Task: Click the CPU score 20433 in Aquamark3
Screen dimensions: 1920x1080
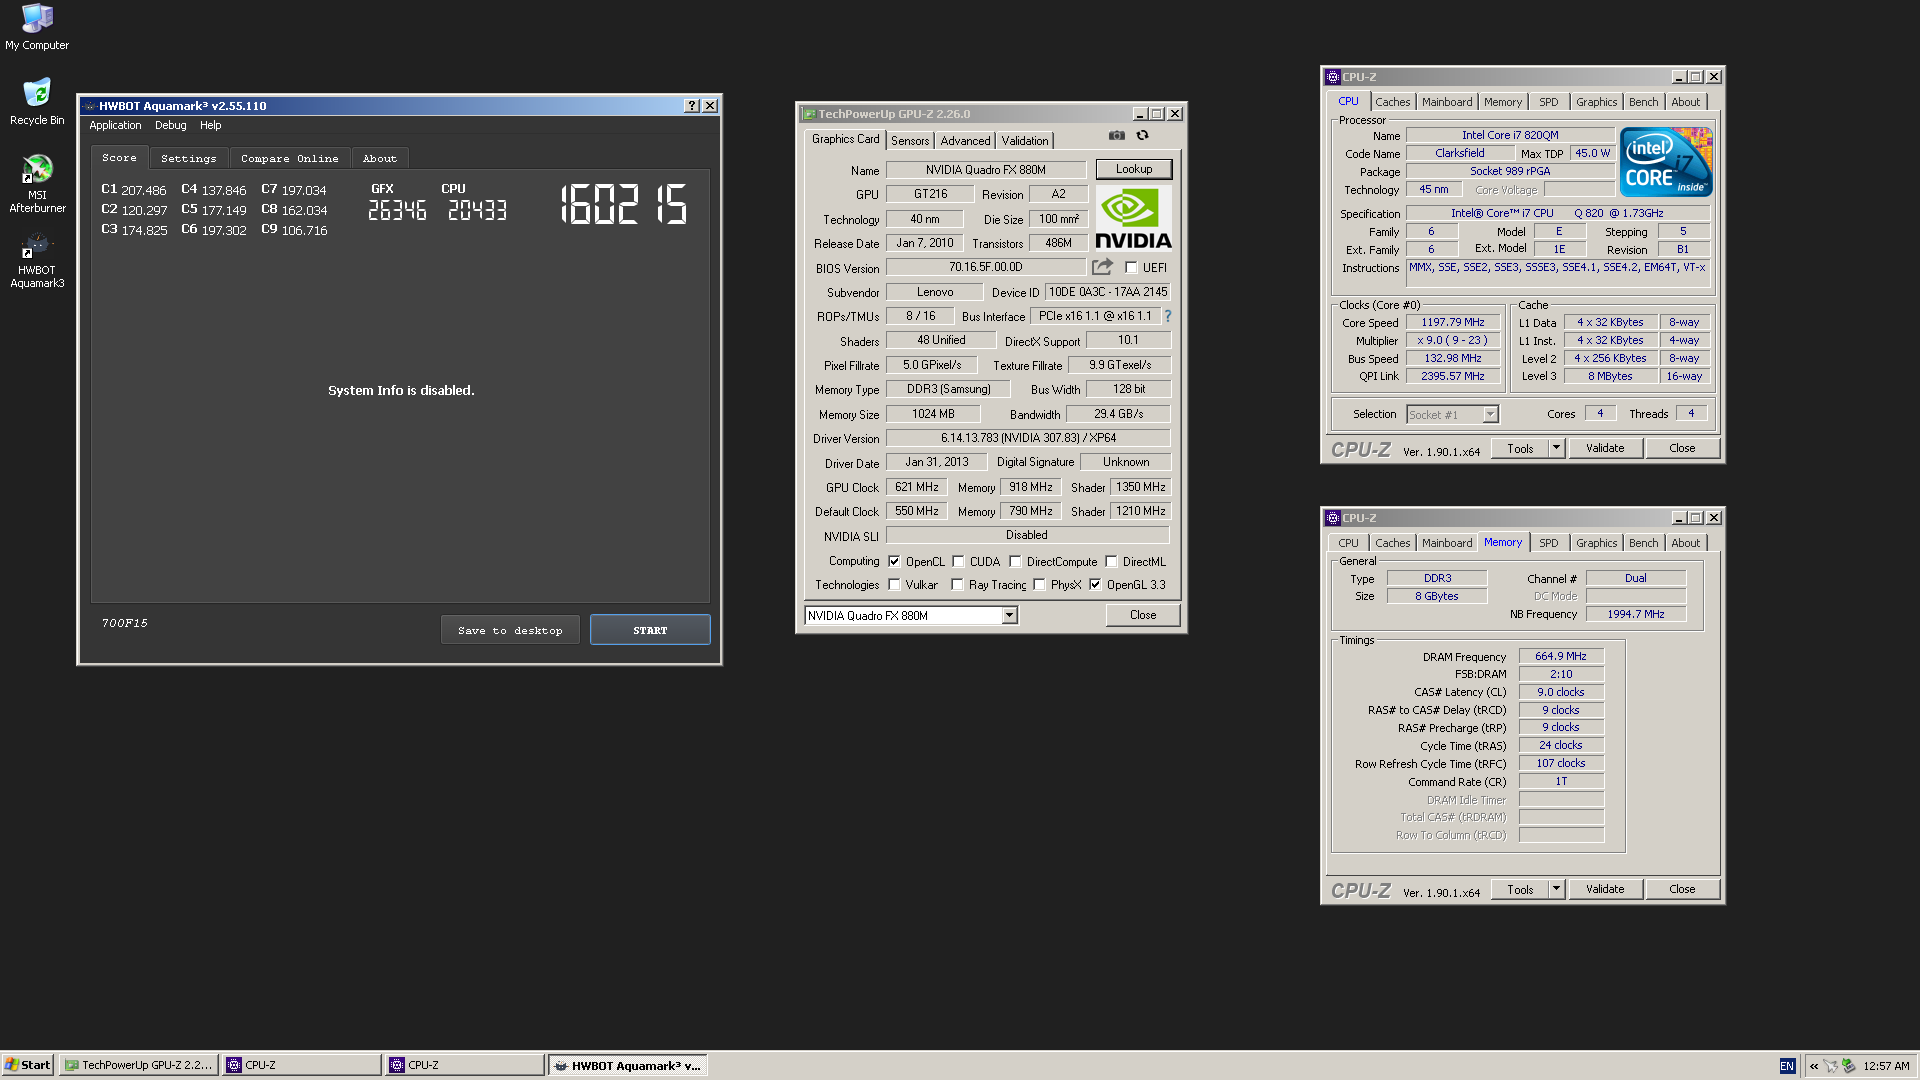Action: [x=477, y=210]
